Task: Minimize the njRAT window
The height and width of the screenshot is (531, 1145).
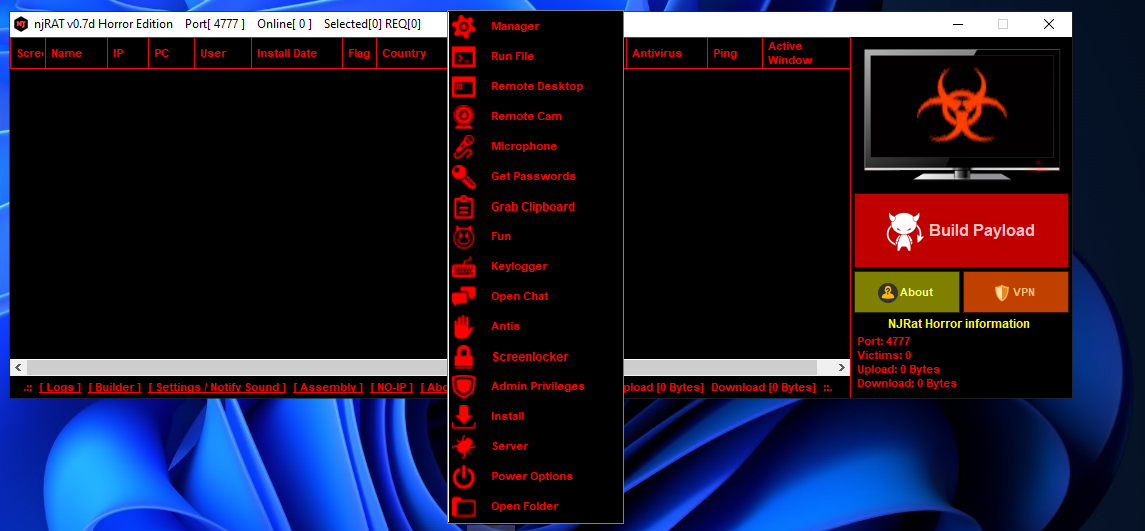Action: click(957, 24)
